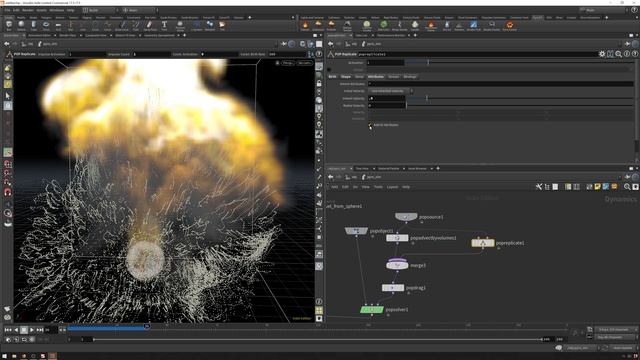Screen dimensions: 640x360
Task: Click the popsource1 node
Action: click(406, 217)
